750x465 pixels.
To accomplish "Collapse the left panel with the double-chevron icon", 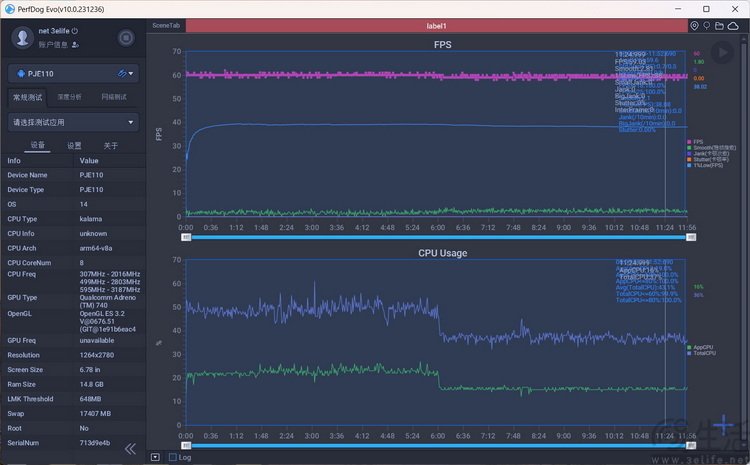I will click(130, 449).
